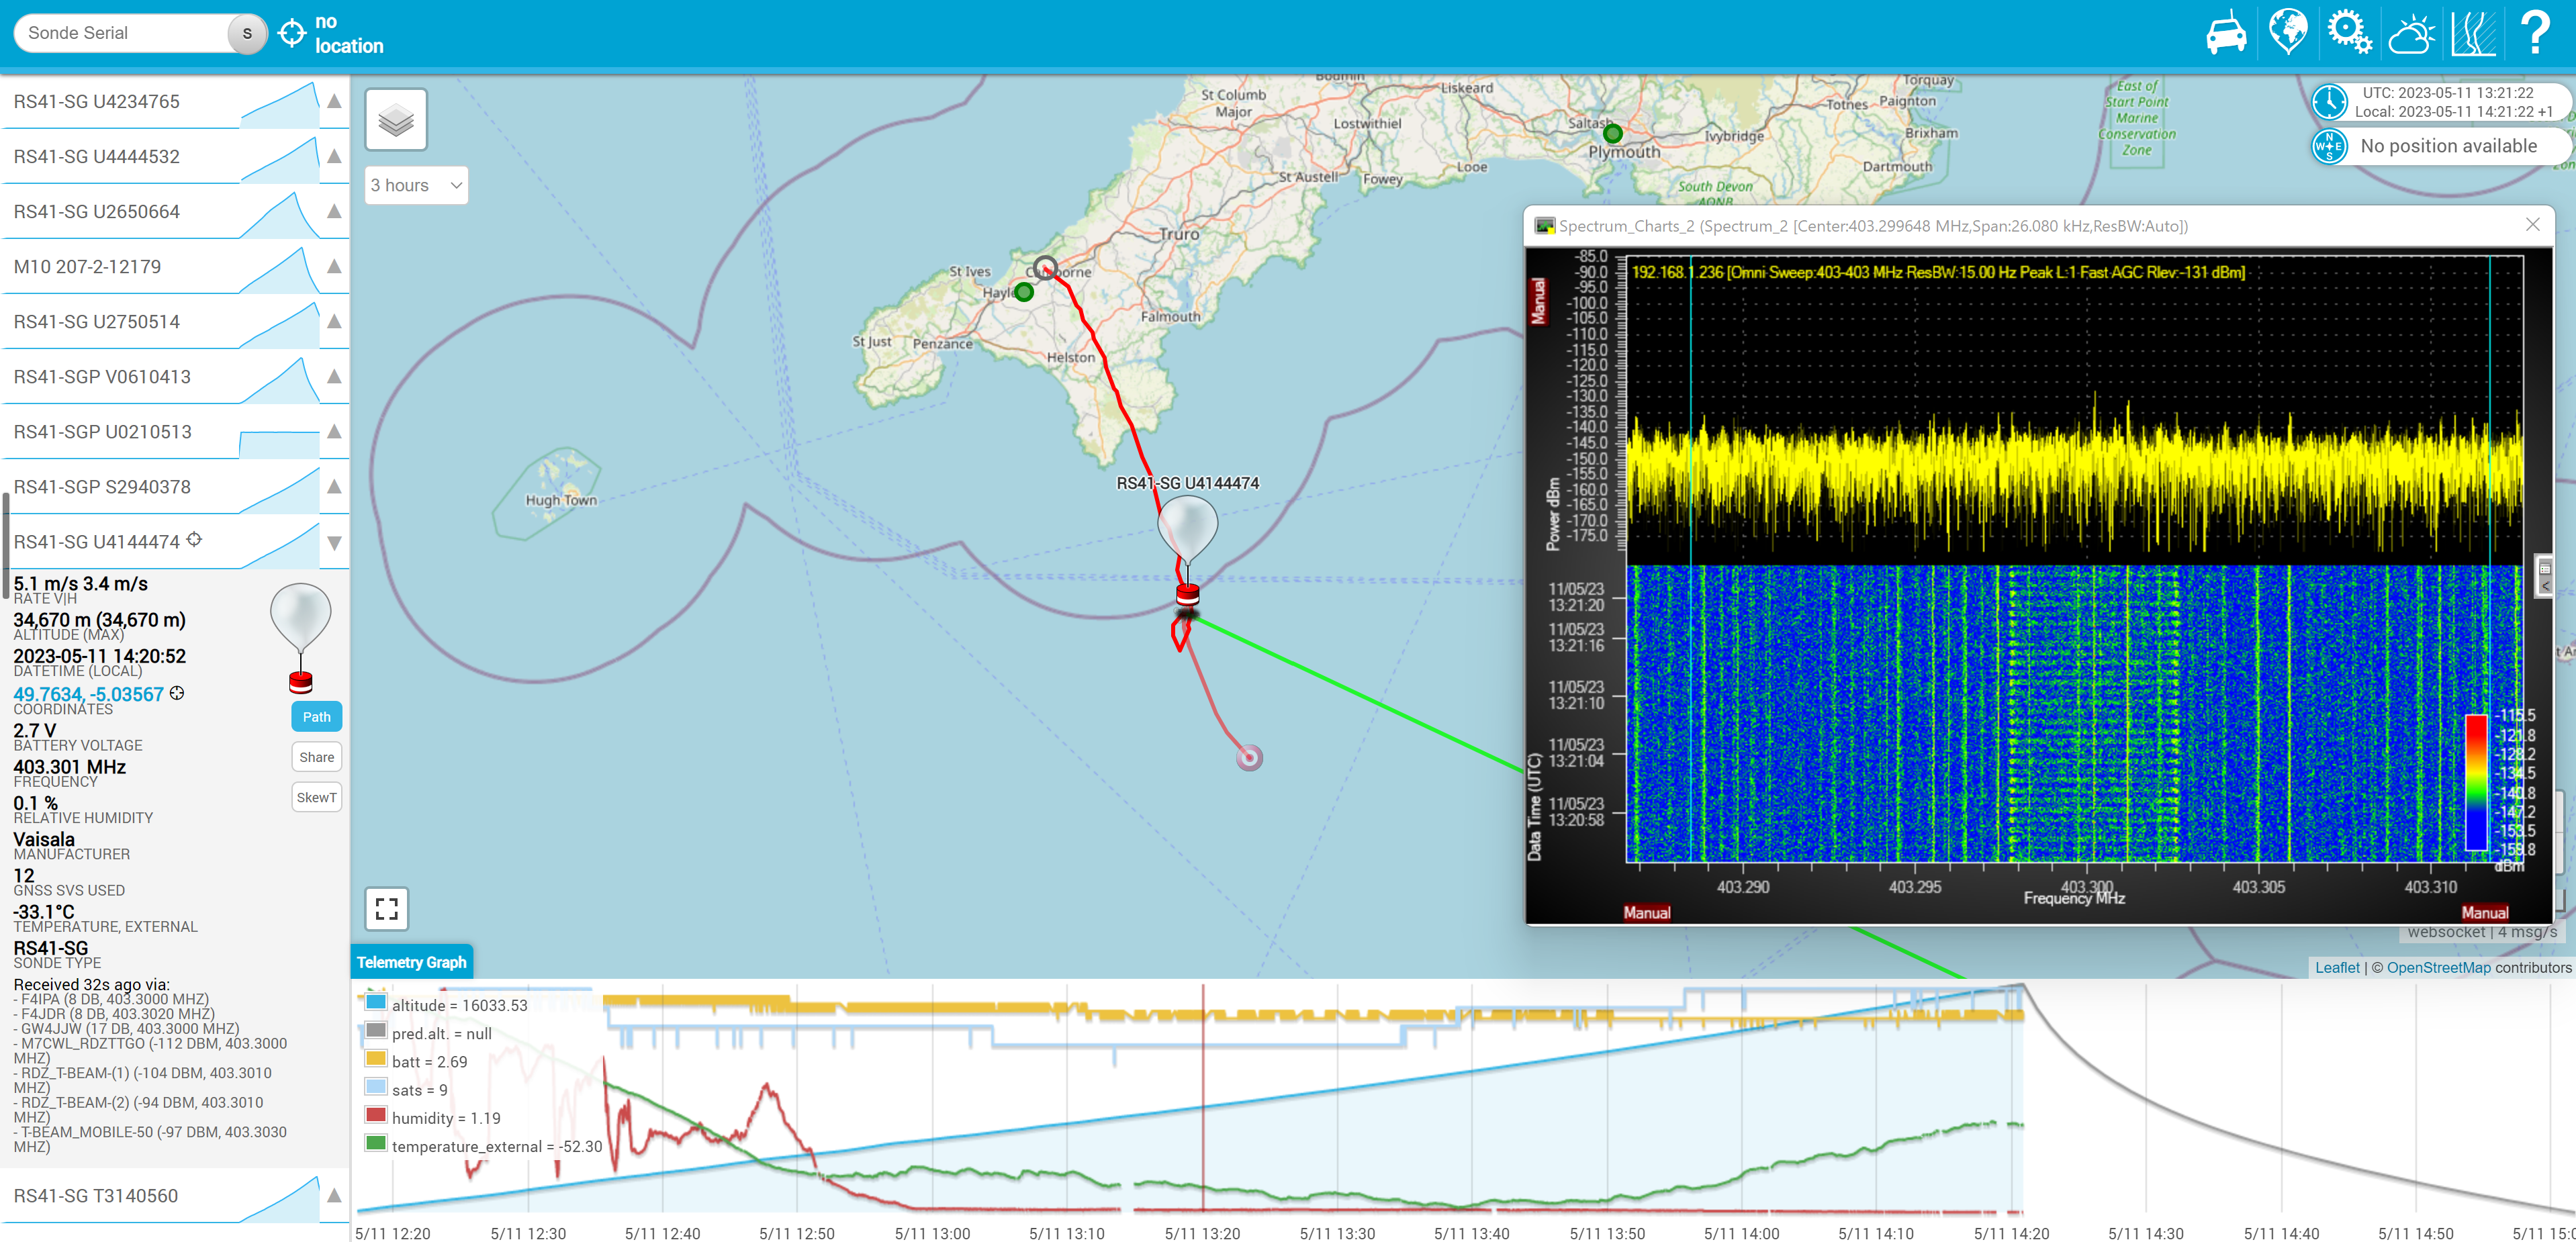Open the SkewT button in sonde details

316,797
